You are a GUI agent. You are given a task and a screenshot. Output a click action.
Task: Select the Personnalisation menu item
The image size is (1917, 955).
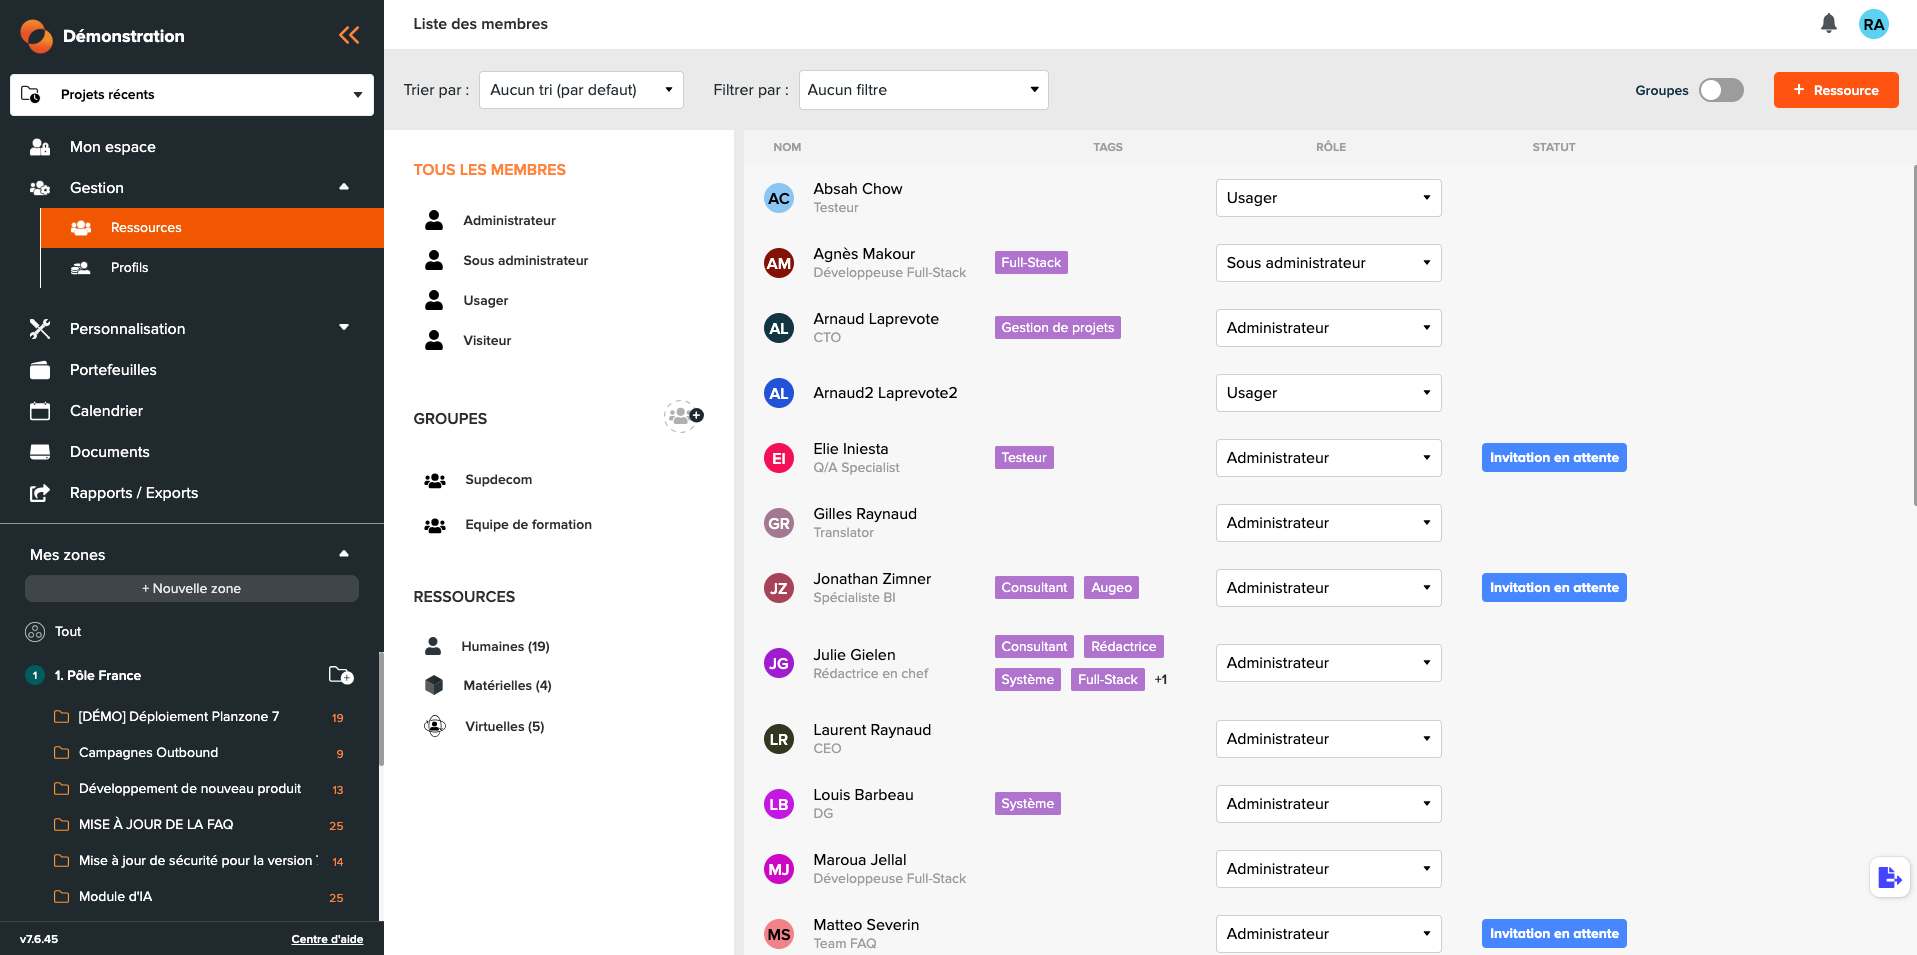click(x=127, y=328)
